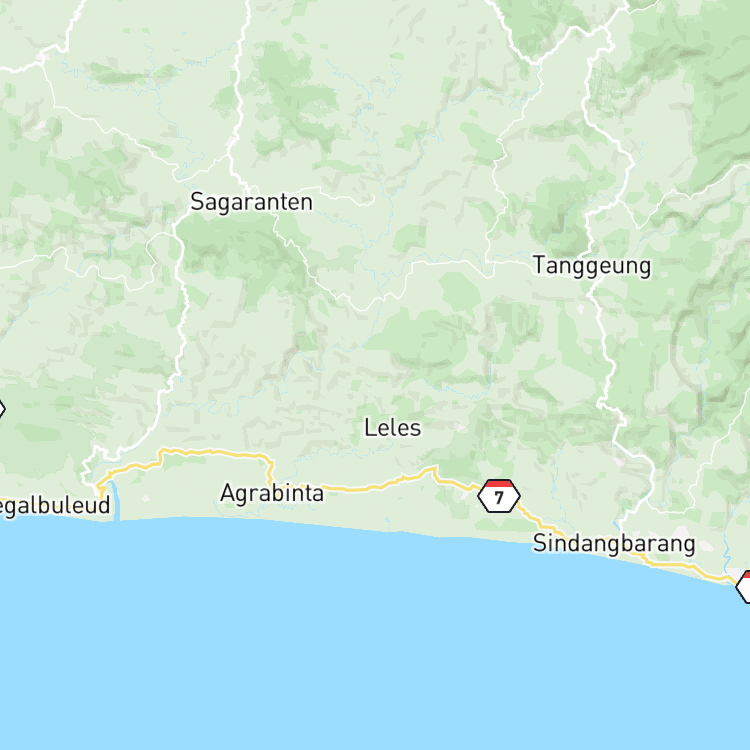Select the Leles place label
This screenshot has height=750, width=750.
tap(393, 427)
